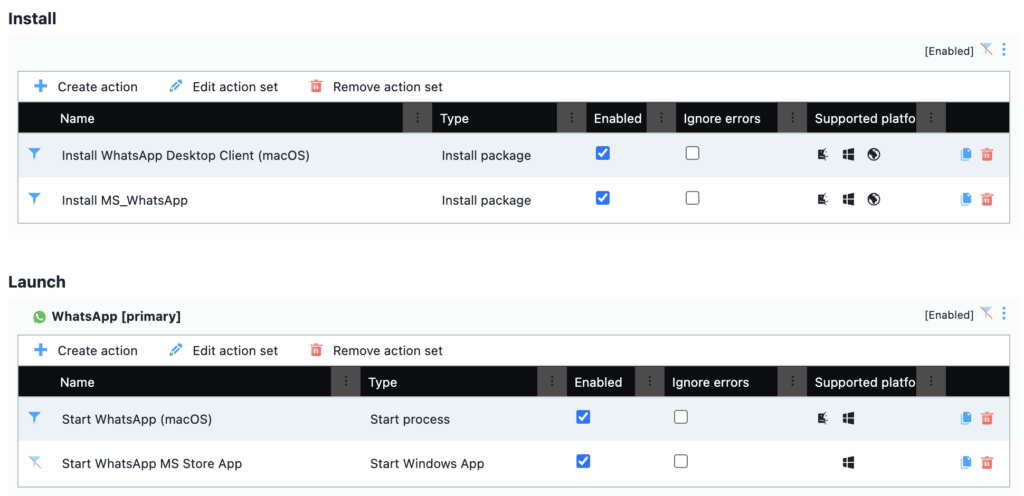Uncheck Enabled for Start WhatsApp (macOS)
Image resolution: width=1024 pixels, height=496 pixels.
583,417
